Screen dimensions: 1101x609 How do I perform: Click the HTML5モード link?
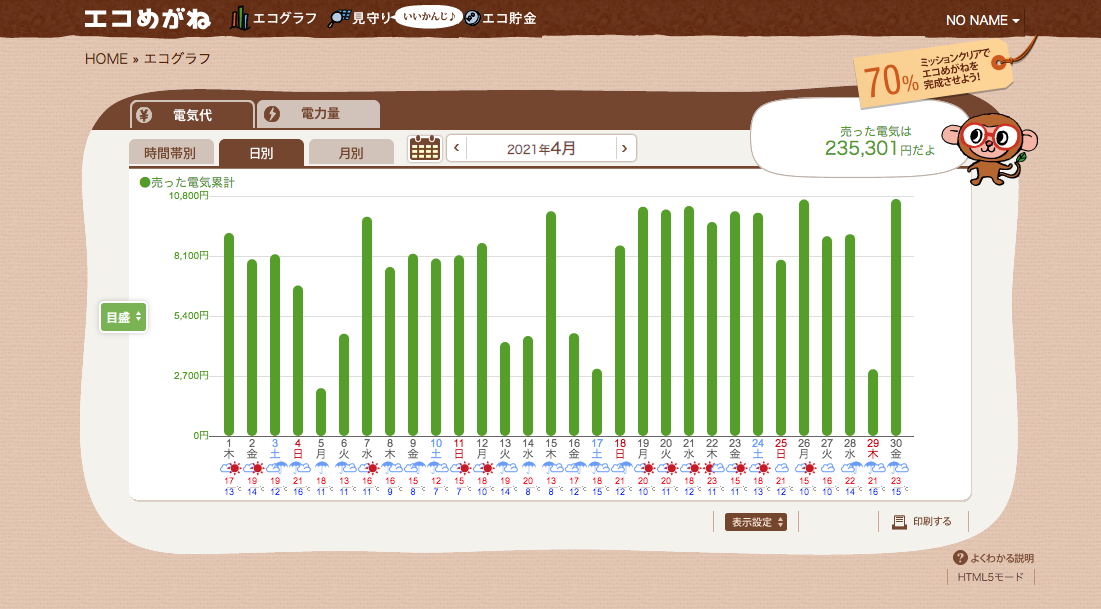(x=990, y=577)
